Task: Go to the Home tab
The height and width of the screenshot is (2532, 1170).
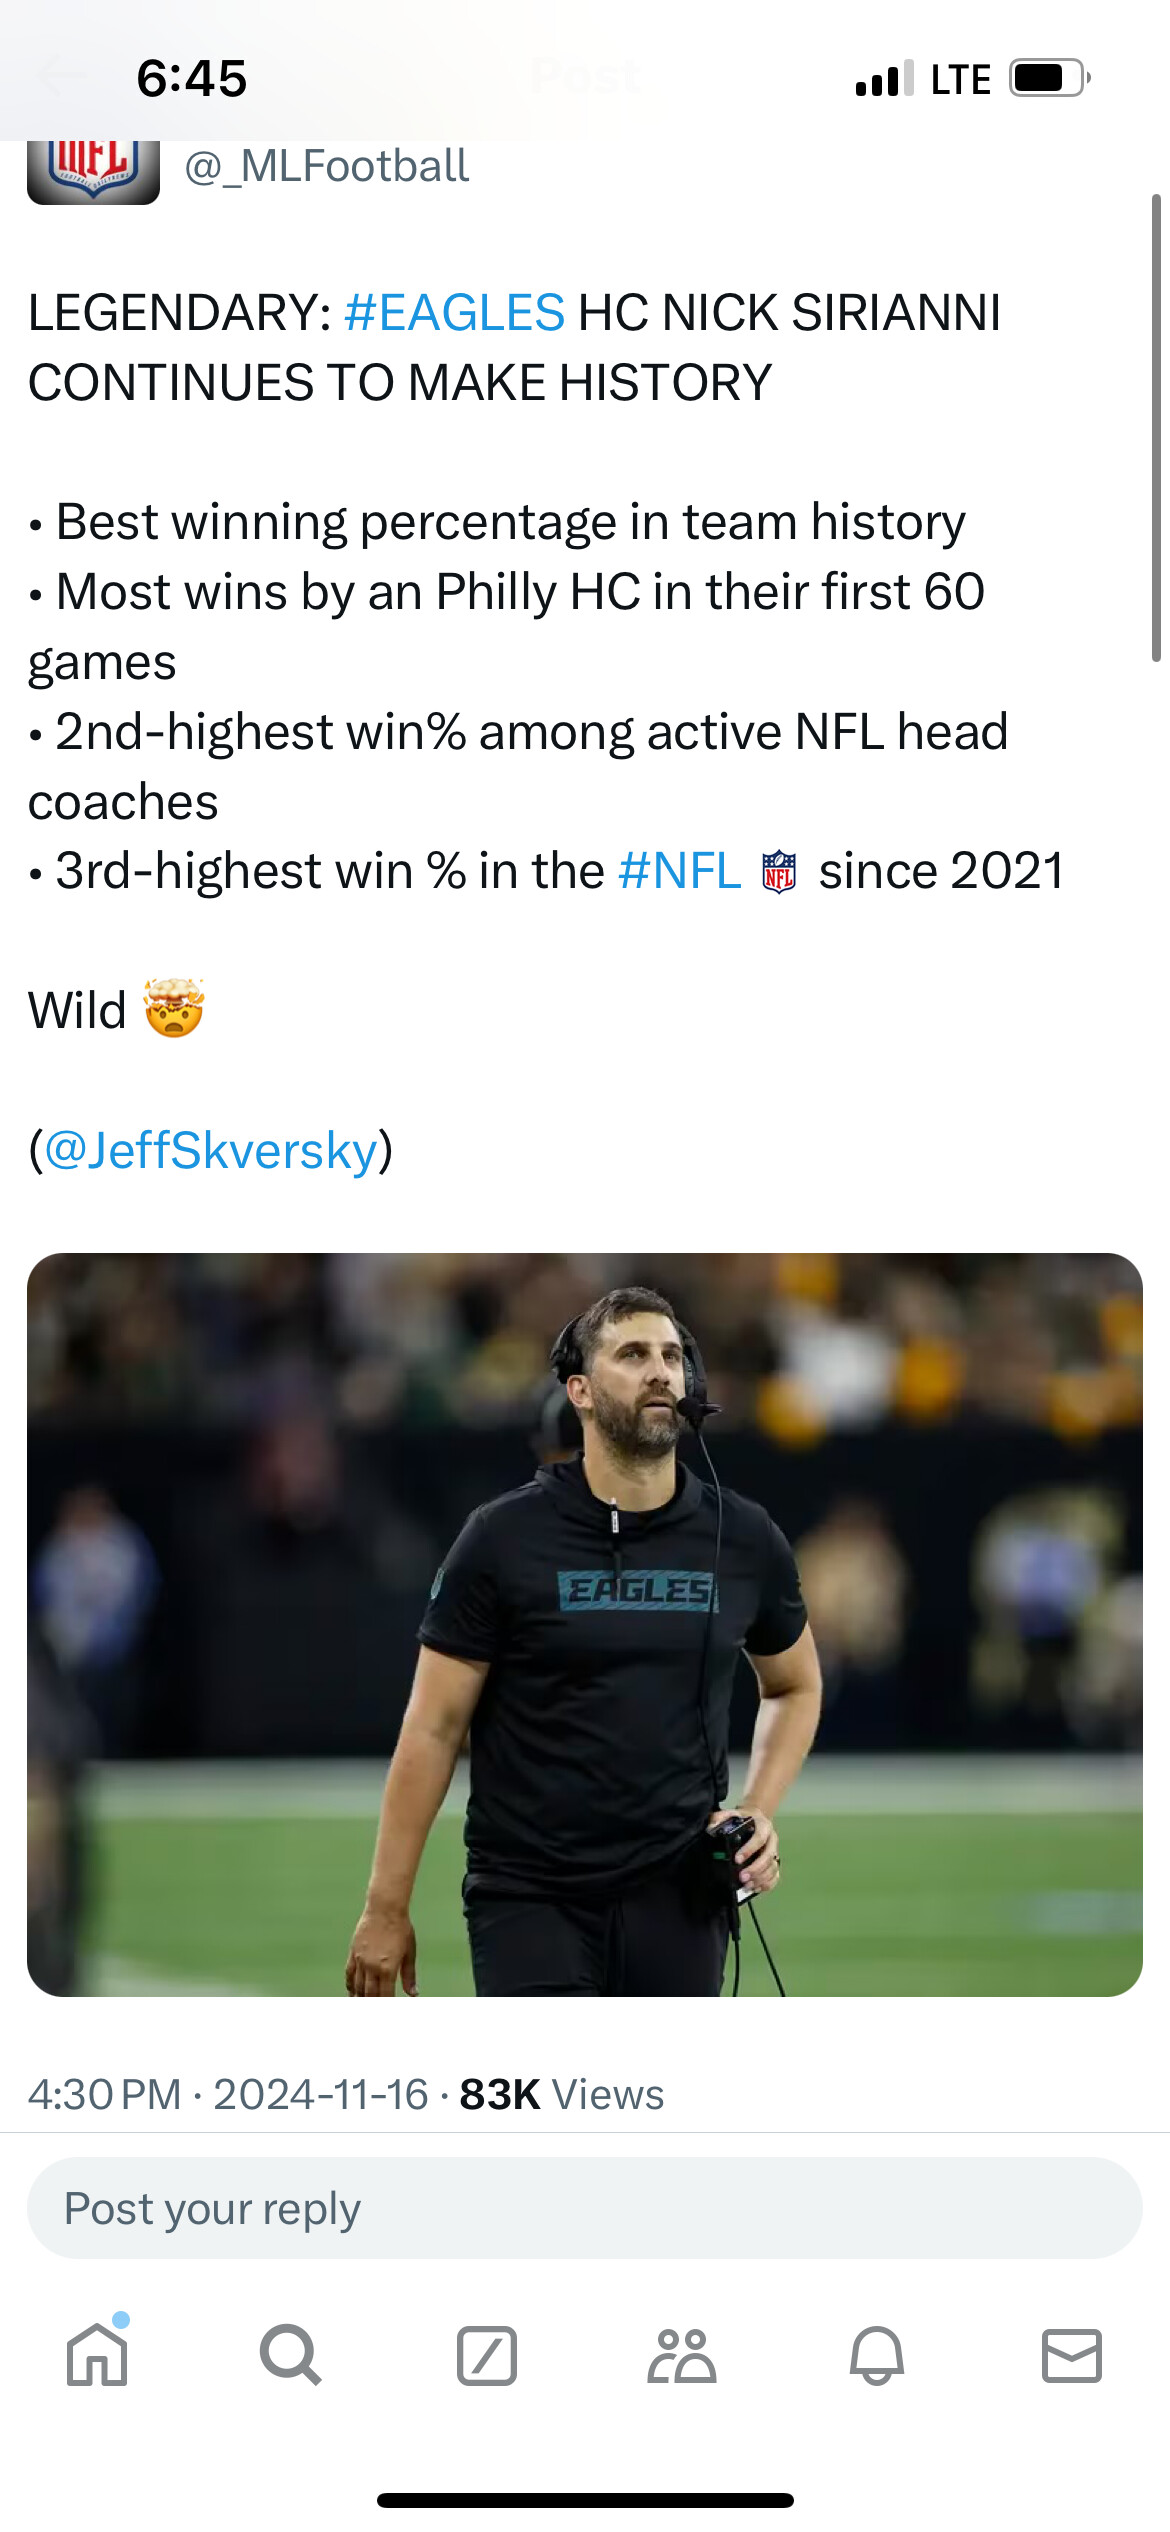Action: pyautogui.click(x=97, y=2356)
